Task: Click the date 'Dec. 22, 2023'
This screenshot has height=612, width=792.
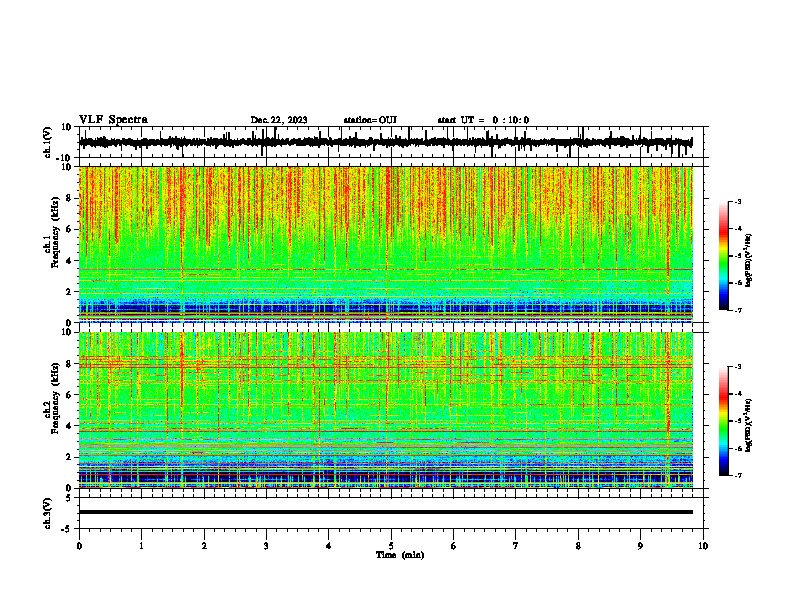Action: (x=279, y=120)
